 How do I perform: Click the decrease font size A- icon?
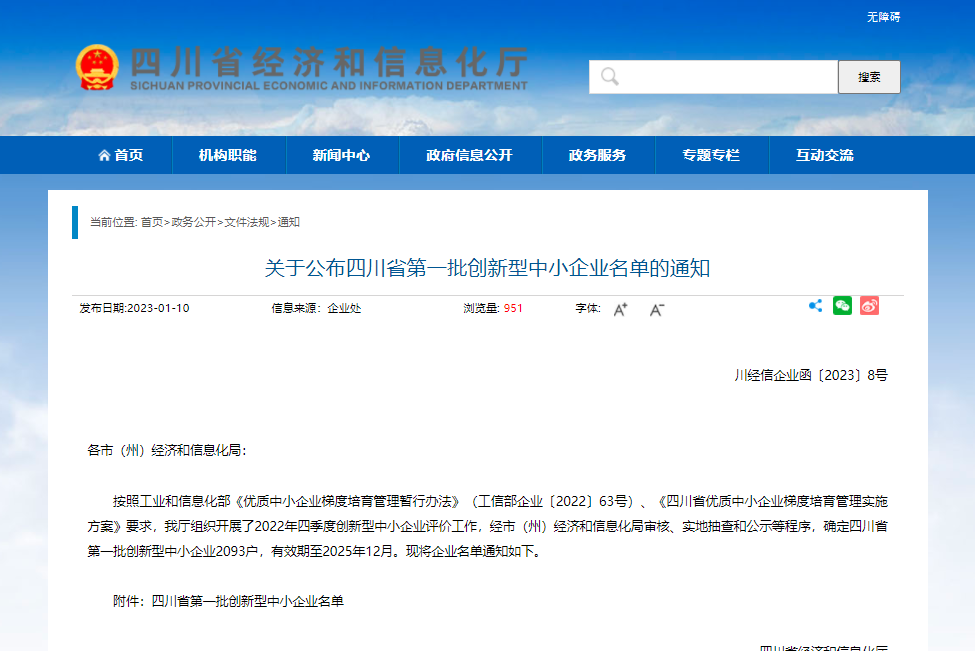(x=656, y=309)
